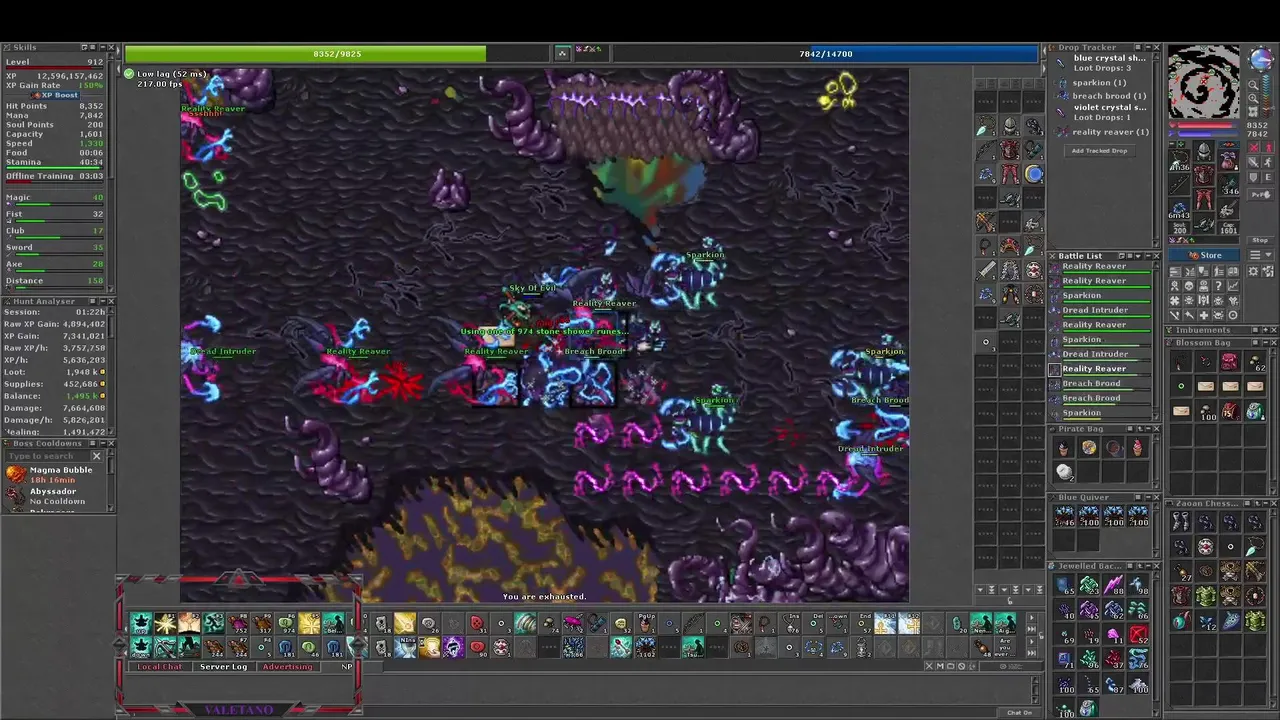Click the Stop button
1280x720 pixels.
(1259, 240)
